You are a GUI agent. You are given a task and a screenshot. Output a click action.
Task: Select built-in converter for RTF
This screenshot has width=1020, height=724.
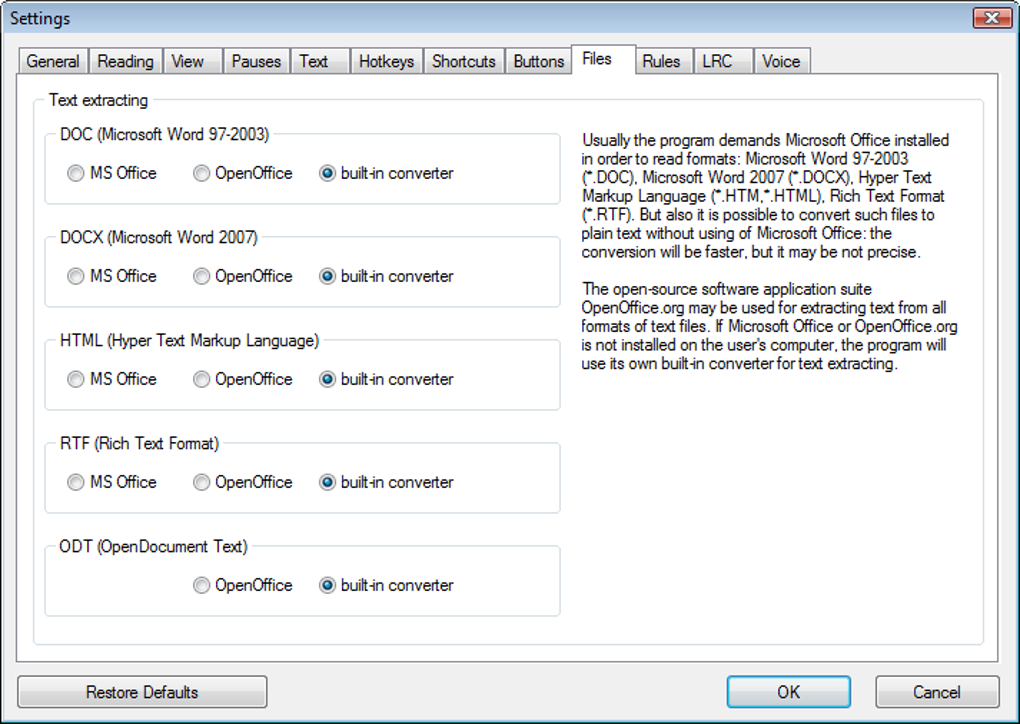[x=327, y=483]
